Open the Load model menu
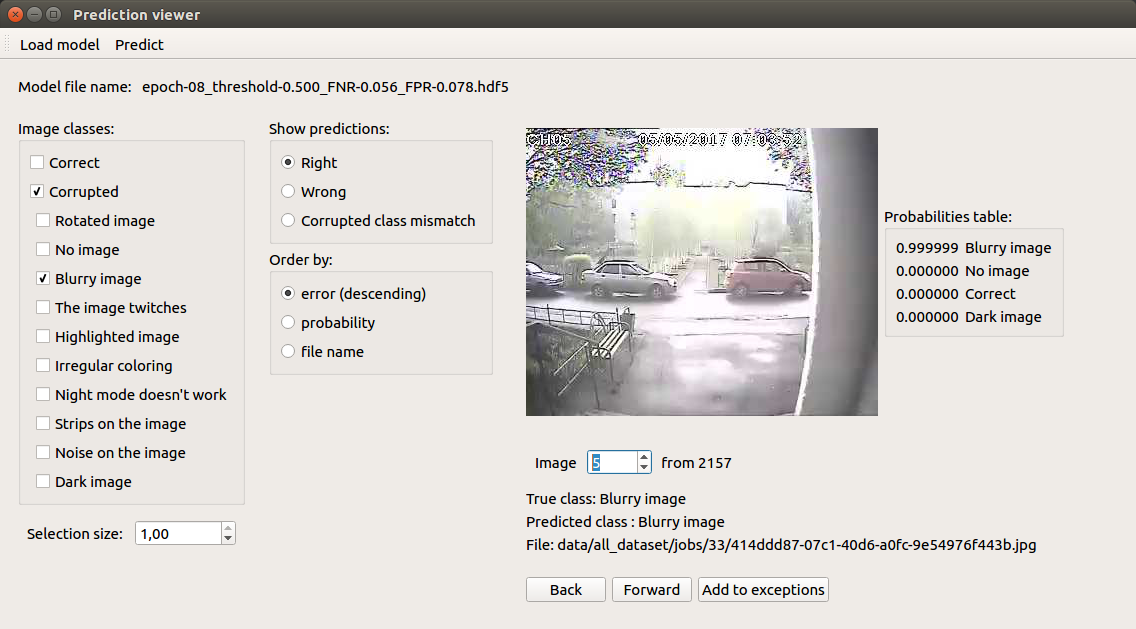 pyautogui.click(x=60, y=45)
